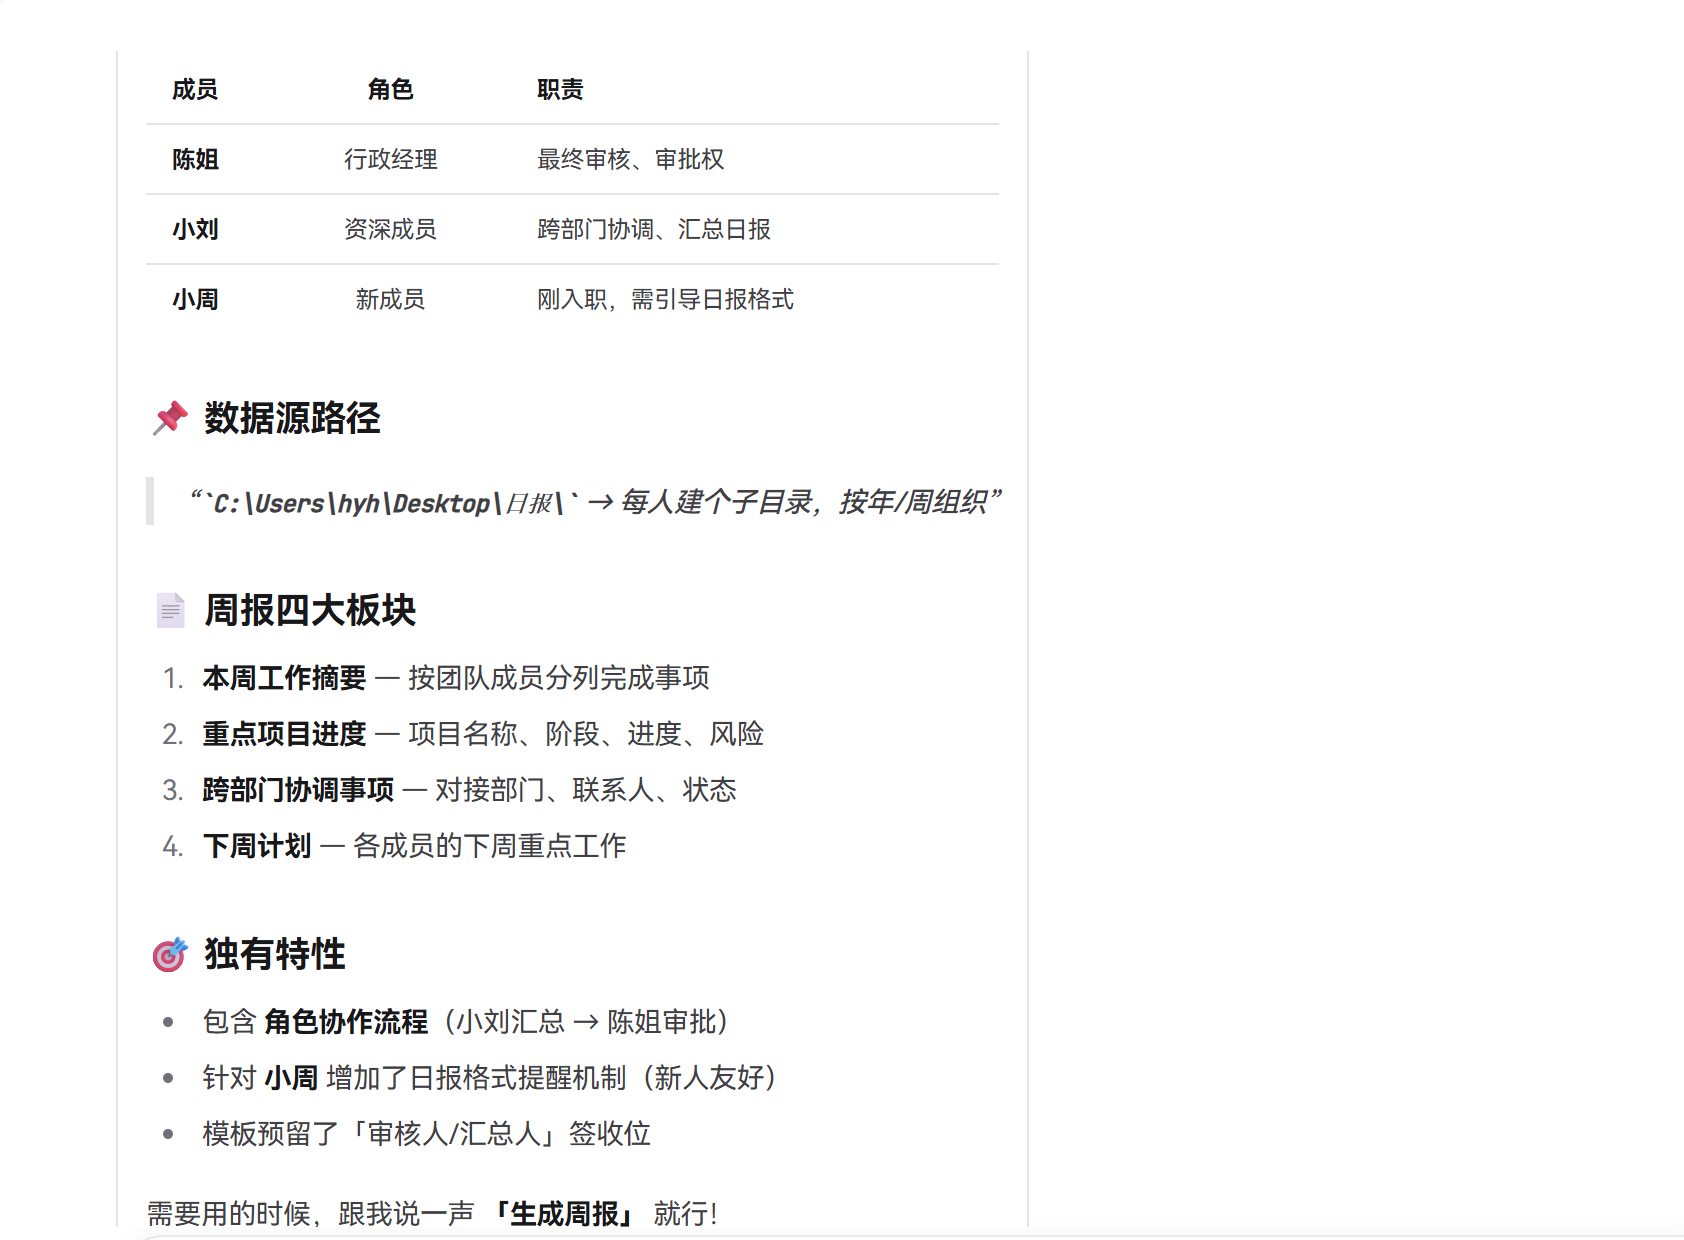Screen dimensions: 1684x1240
Task: Click the 最终审核、审批权 cell
Action: pyautogui.click(x=630, y=160)
